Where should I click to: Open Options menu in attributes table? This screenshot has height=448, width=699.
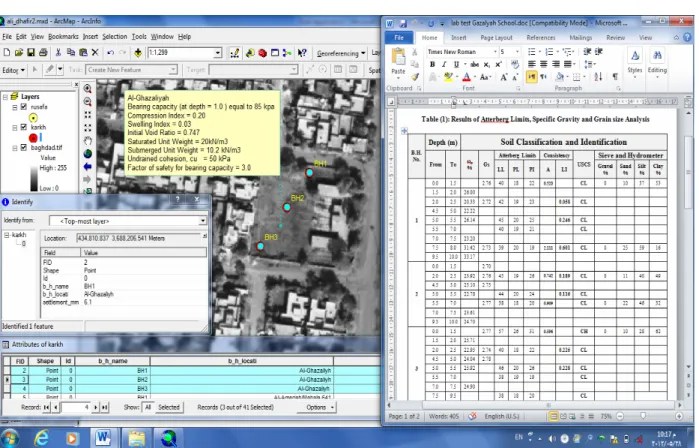point(319,407)
